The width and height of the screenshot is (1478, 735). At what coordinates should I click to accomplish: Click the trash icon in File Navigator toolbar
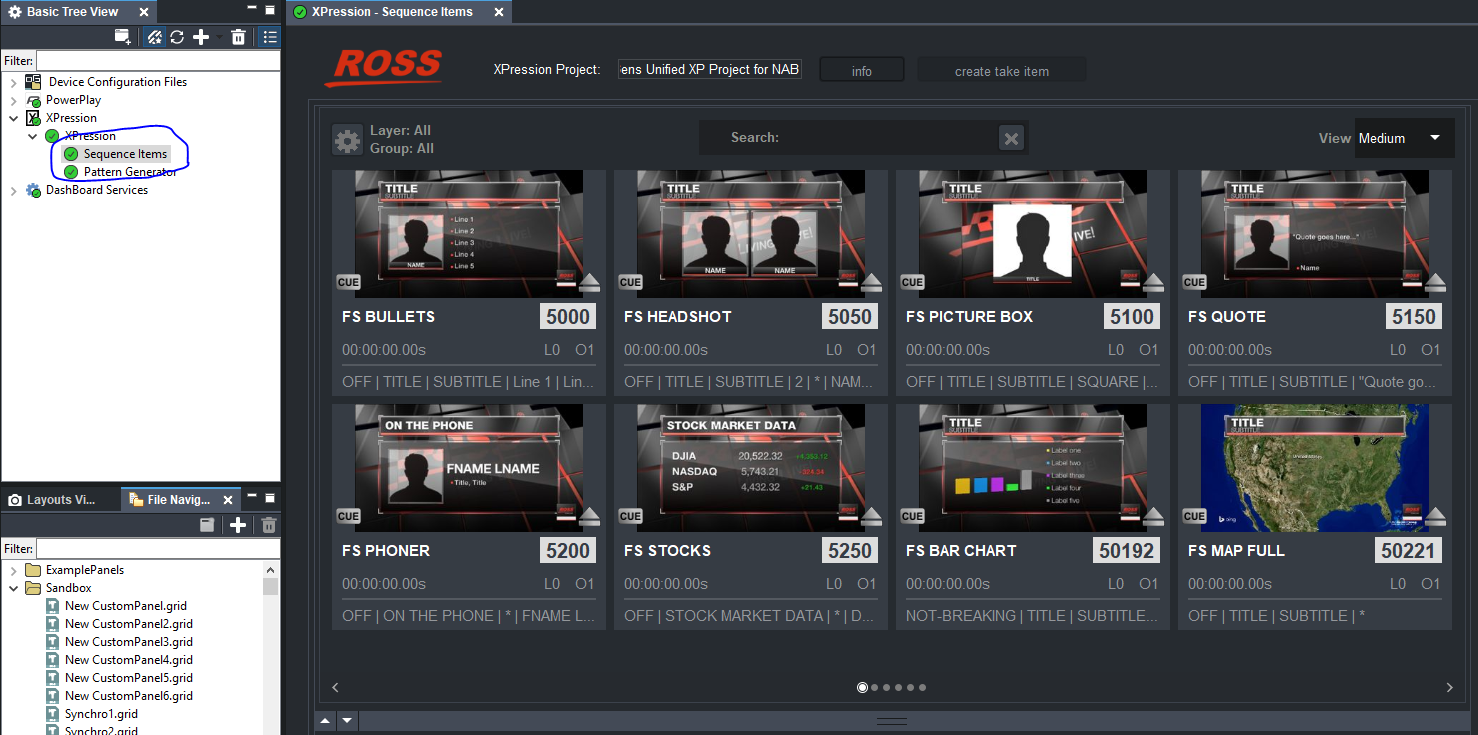(268, 525)
